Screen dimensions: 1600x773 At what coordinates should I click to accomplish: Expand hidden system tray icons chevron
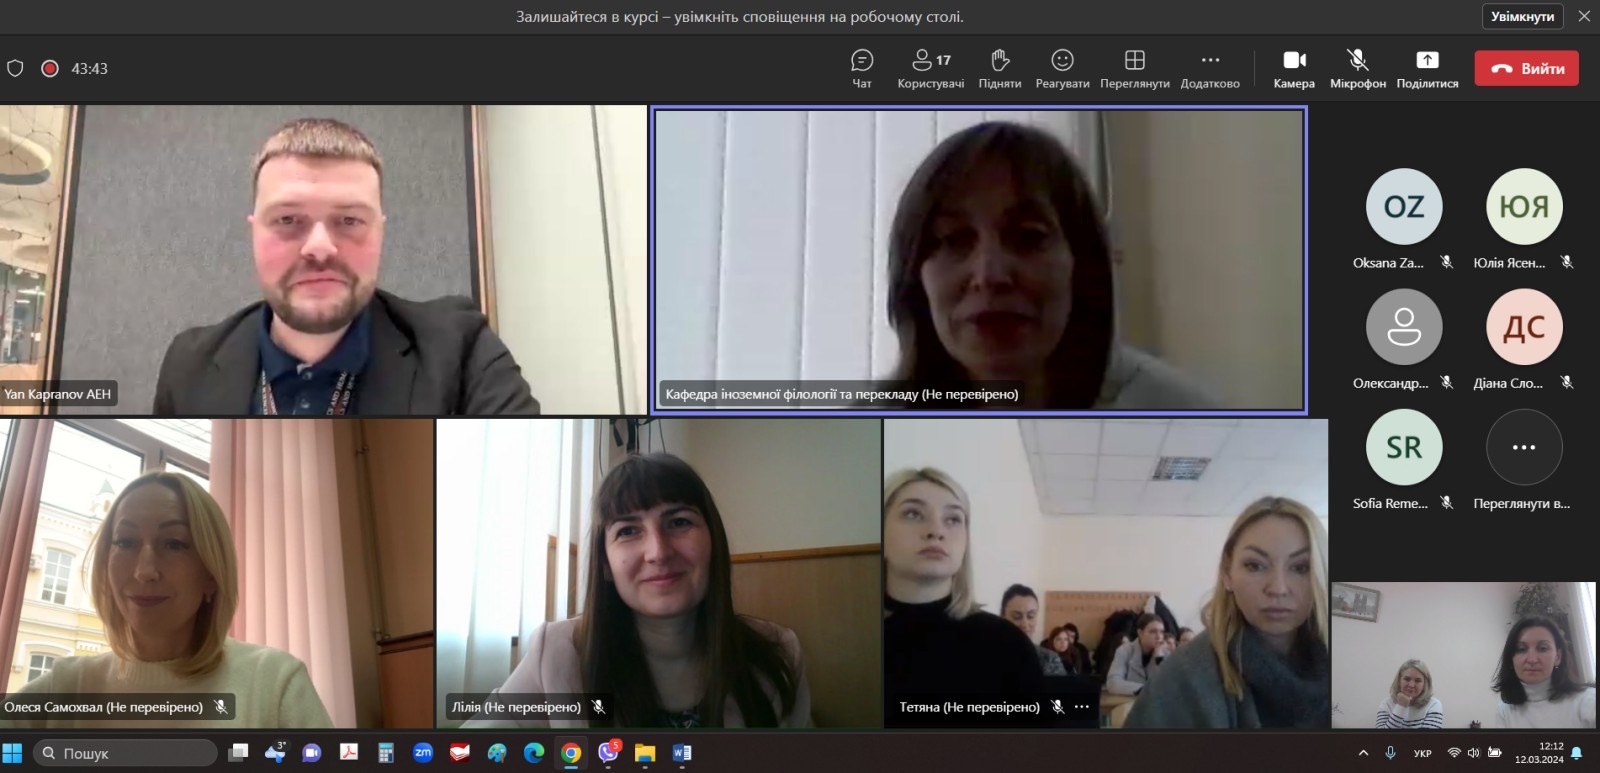click(x=1363, y=753)
